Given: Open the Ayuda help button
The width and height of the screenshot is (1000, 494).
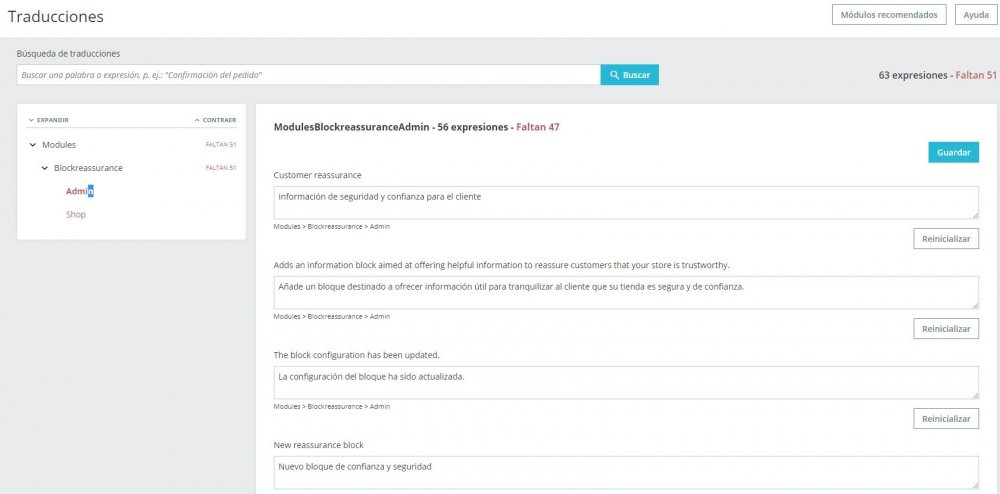Looking at the screenshot, I should (976, 15).
